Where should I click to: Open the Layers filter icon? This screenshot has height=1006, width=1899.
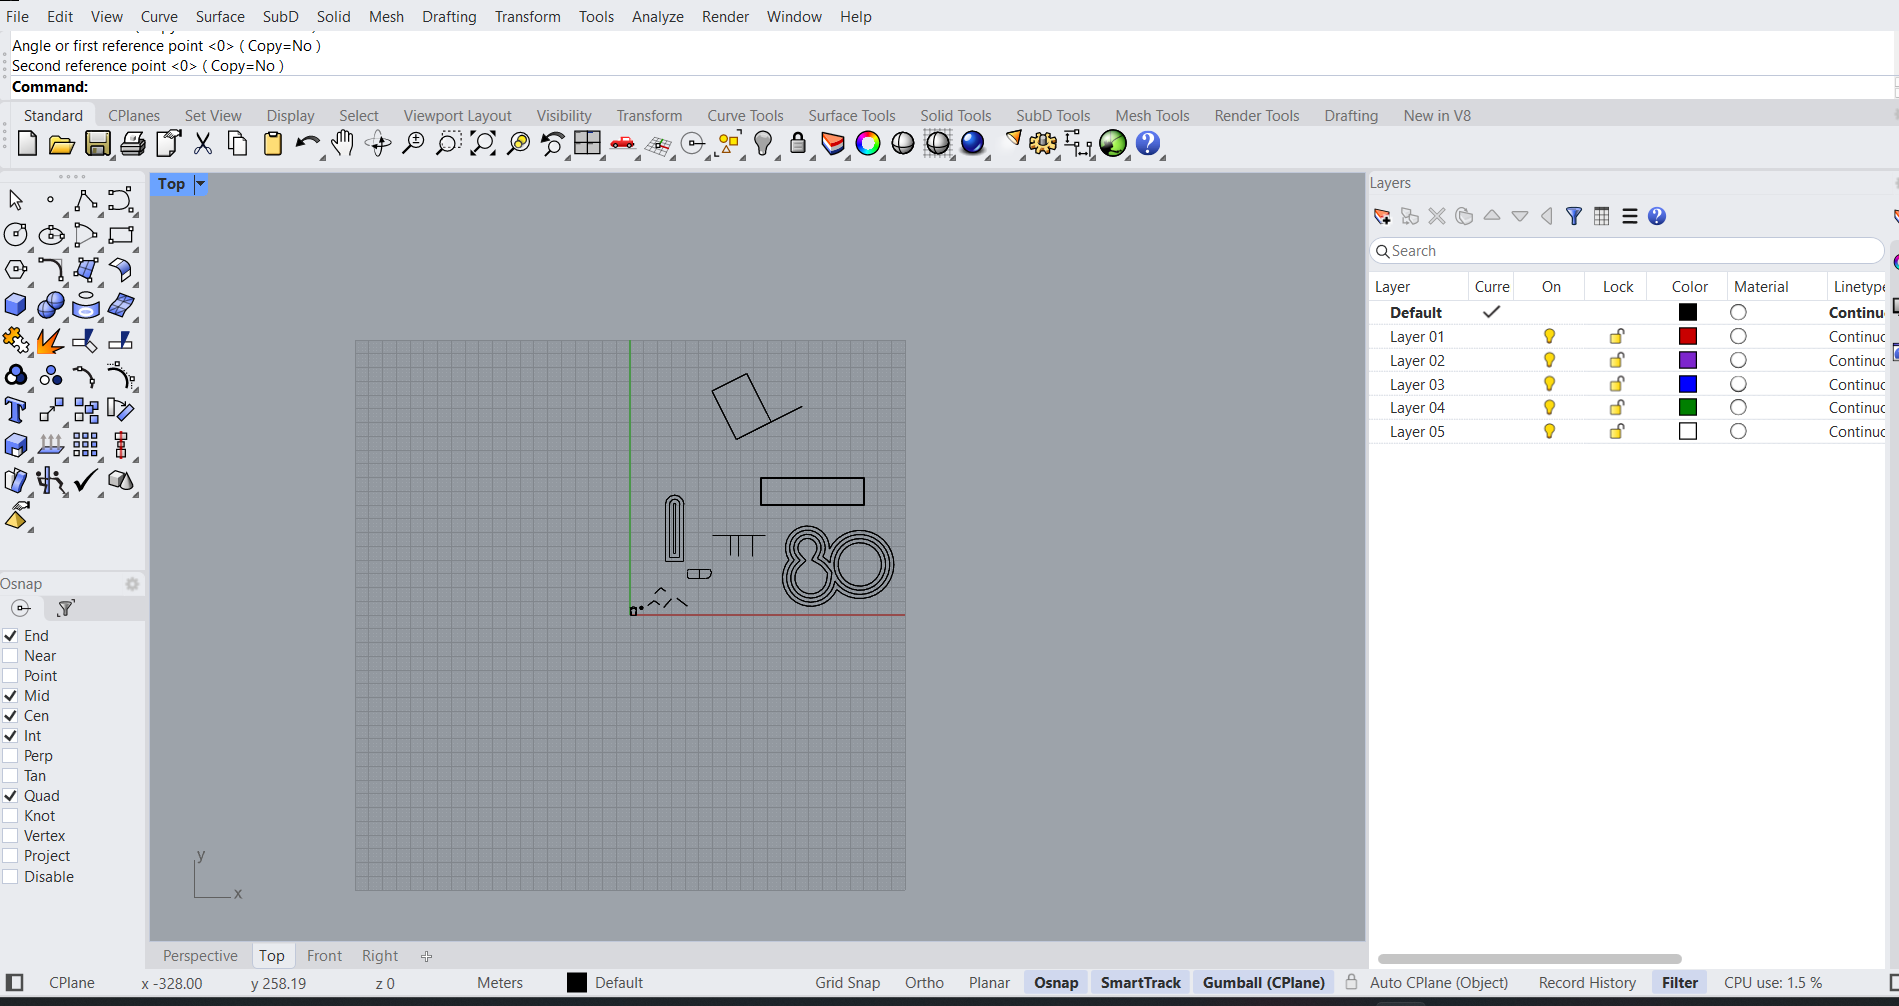coord(1574,216)
